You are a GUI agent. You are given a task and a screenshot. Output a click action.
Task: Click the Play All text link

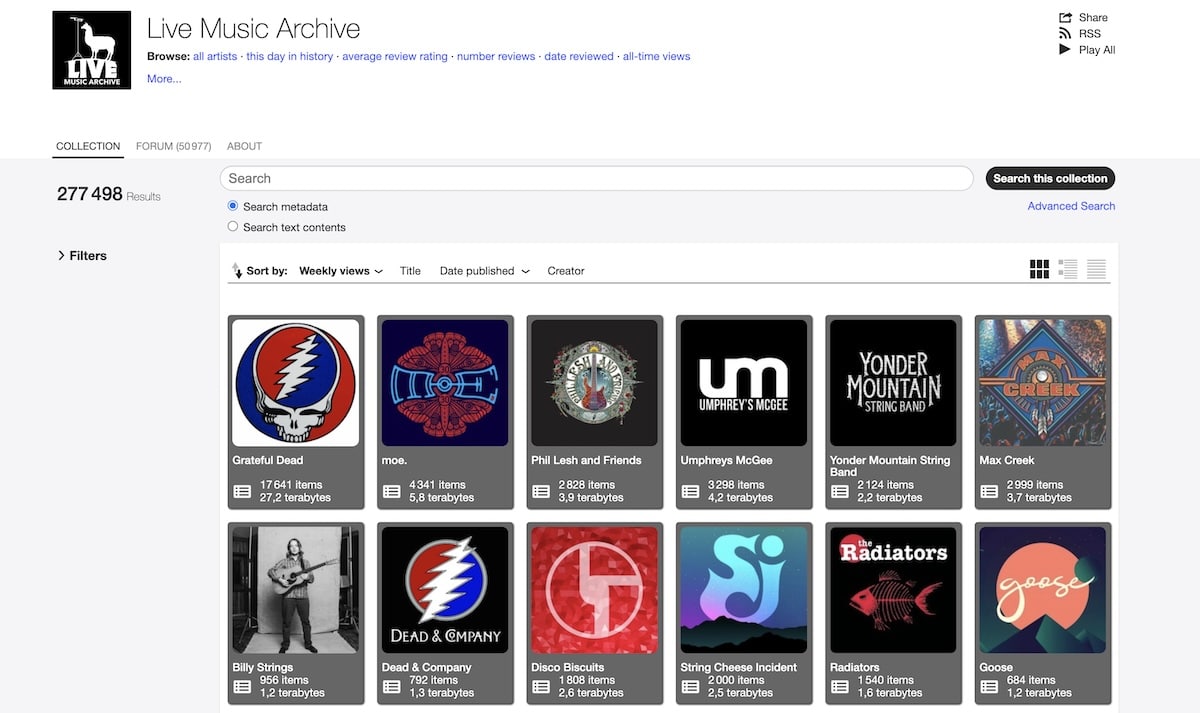1097,49
